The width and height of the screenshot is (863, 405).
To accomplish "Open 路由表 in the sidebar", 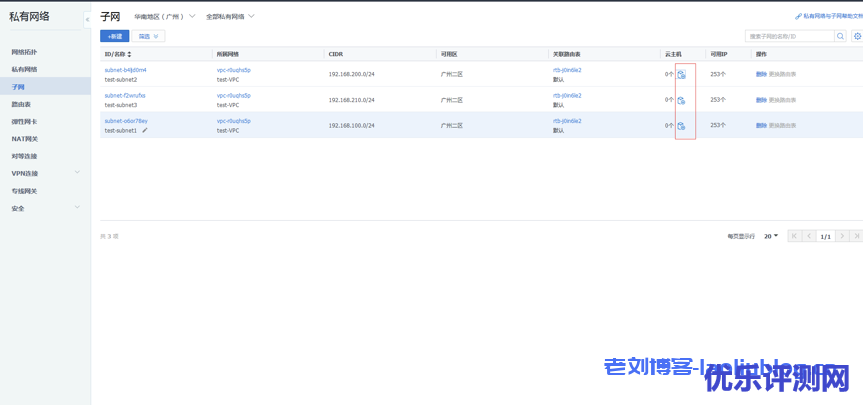I will [x=21, y=104].
